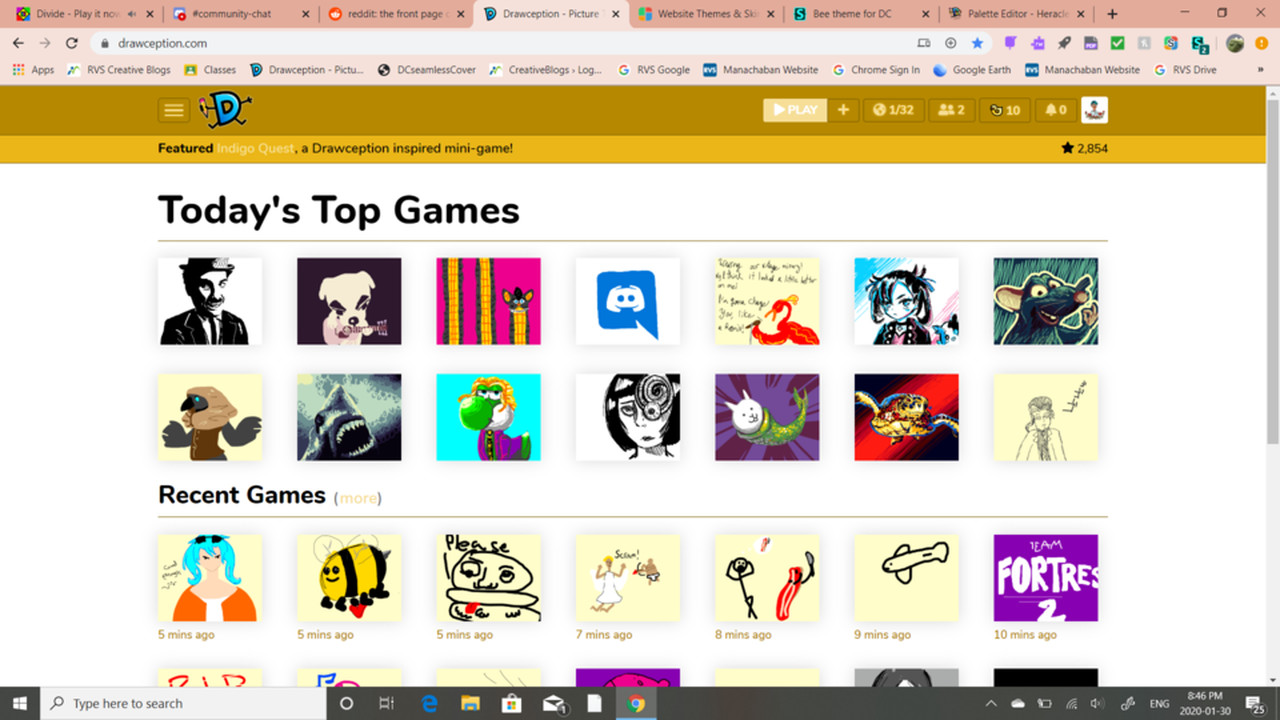Open the hamburger navigation menu
Screen dimensions: 1280x720
click(x=173, y=110)
